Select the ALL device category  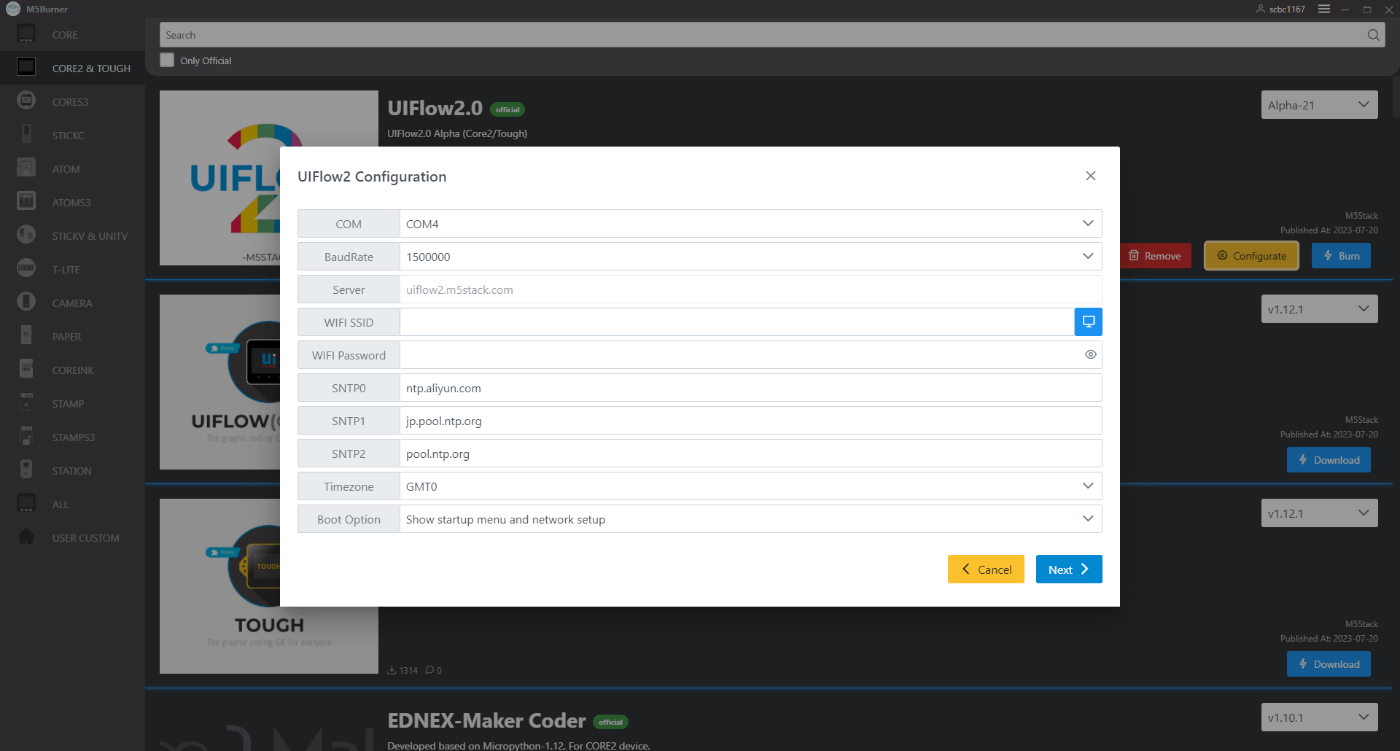coord(25,503)
